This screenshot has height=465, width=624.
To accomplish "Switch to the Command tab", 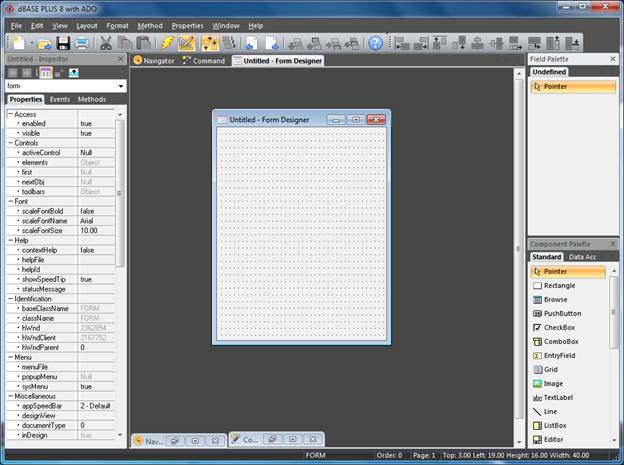I will 203,60.
